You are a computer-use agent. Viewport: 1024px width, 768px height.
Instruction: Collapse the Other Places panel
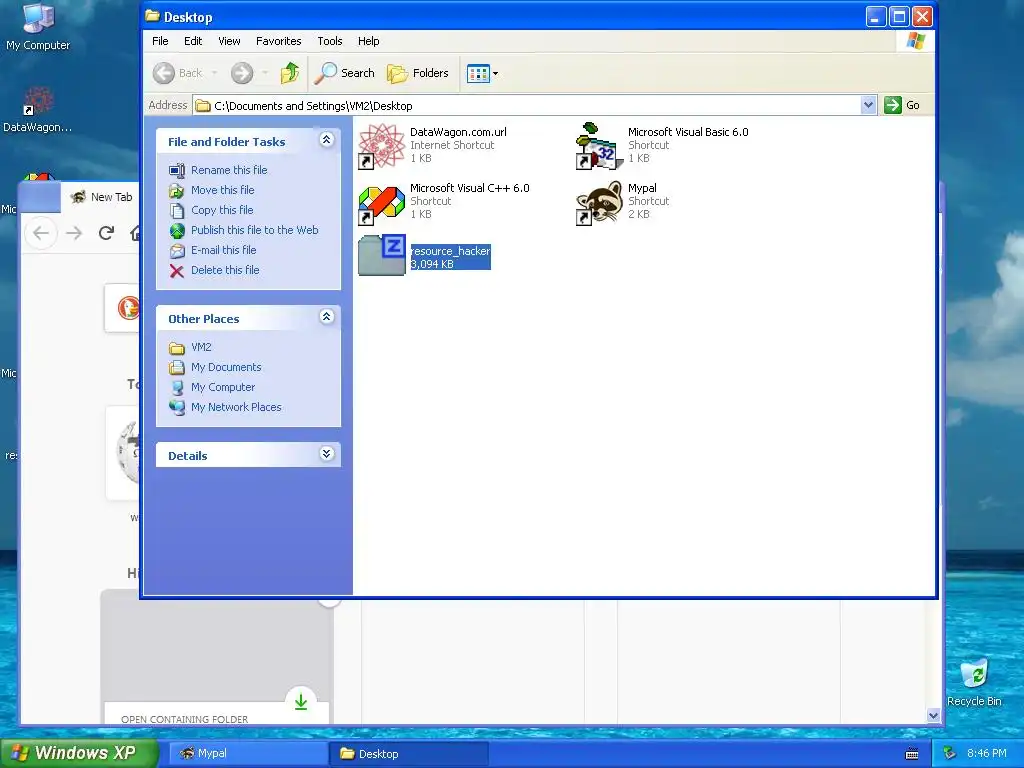tap(327, 317)
